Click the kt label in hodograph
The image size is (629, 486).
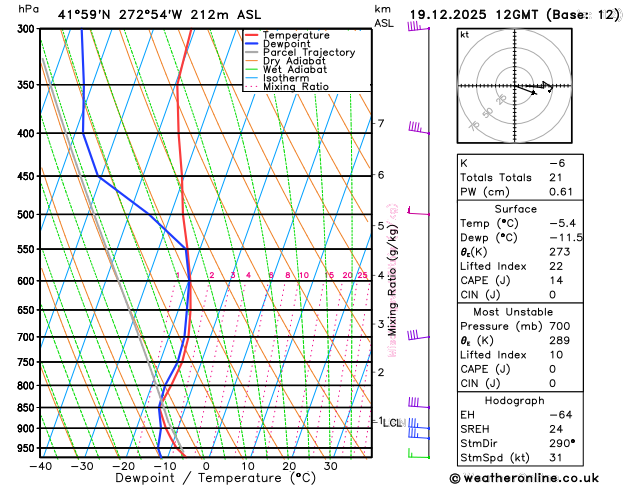click(465, 35)
